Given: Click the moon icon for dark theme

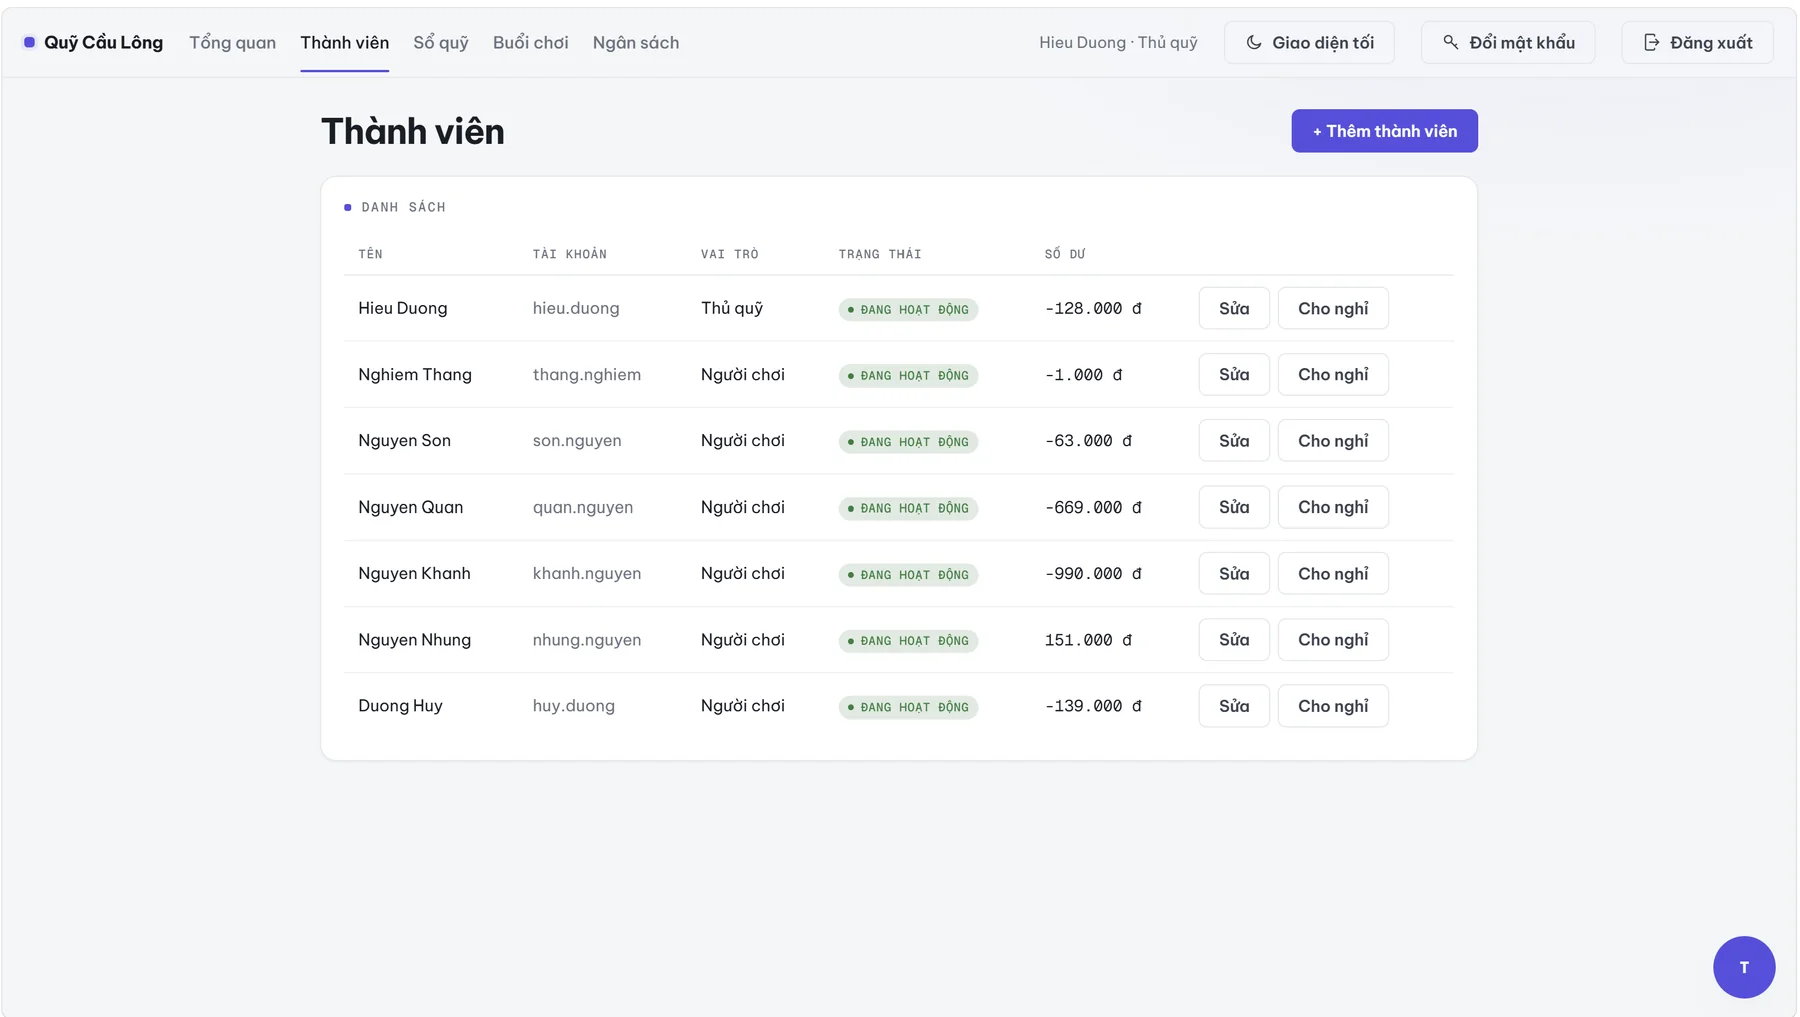Looking at the screenshot, I should [x=1254, y=42].
